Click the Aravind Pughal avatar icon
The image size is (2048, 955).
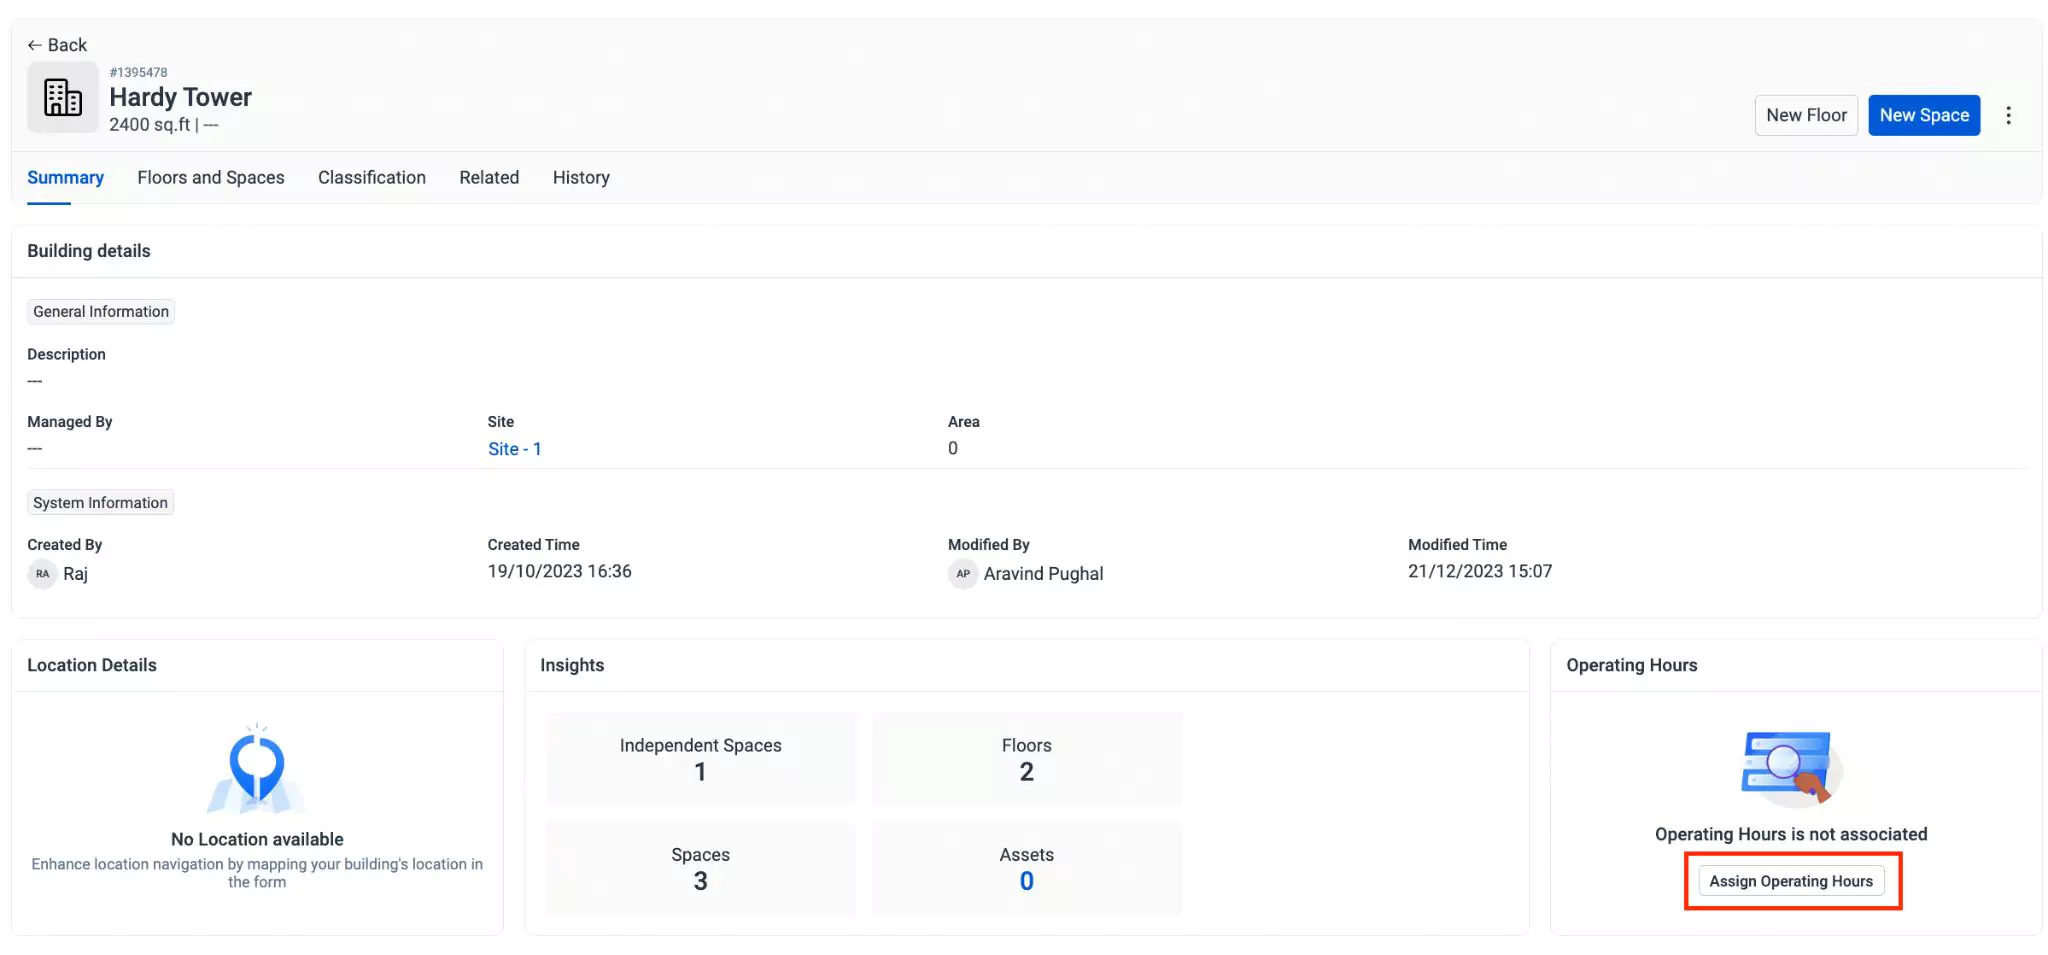962,574
